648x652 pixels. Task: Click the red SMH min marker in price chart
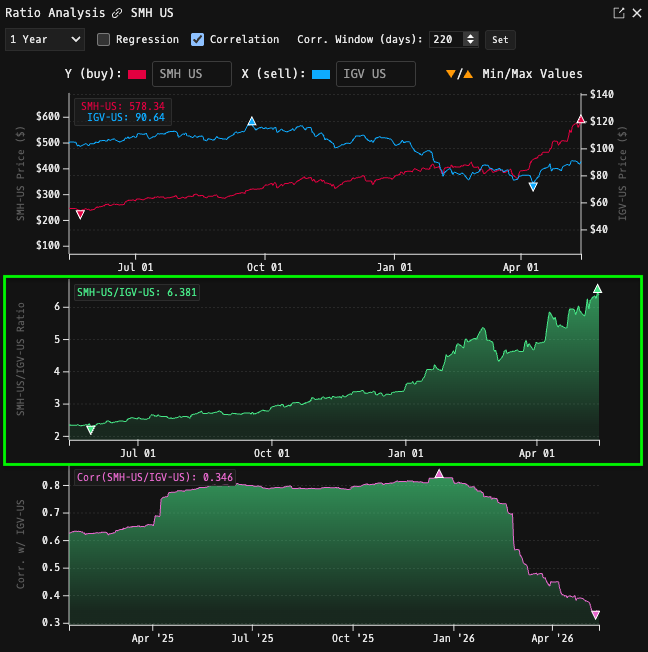(x=80, y=215)
